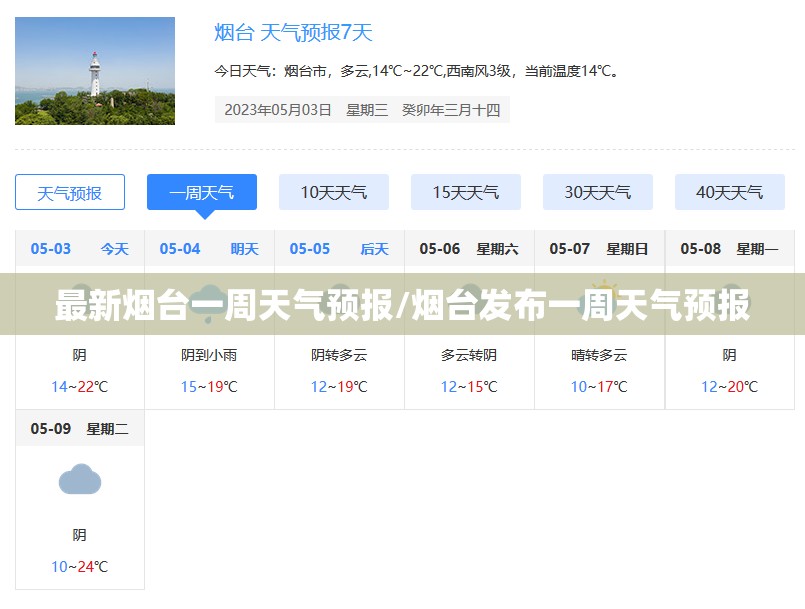Click the 05-07 星期日 day header
805x609 pixels.
[599, 249]
